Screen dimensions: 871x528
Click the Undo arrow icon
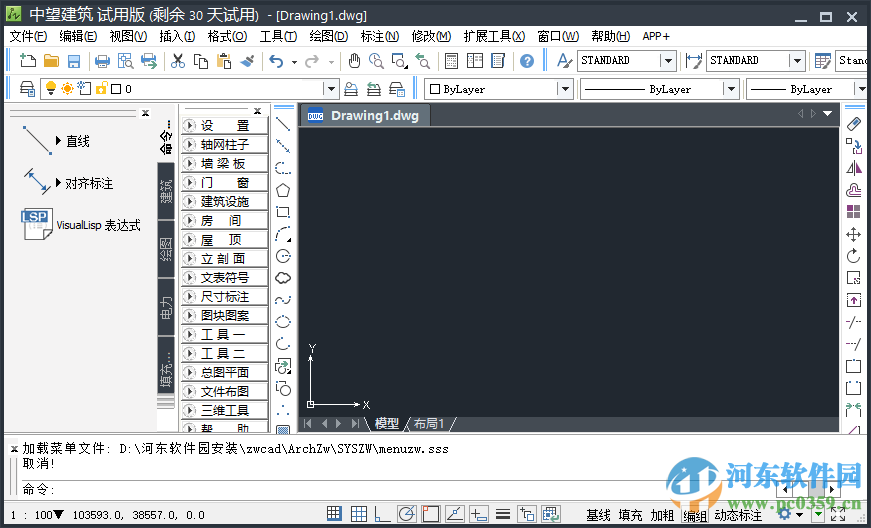click(x=276, y=61)
